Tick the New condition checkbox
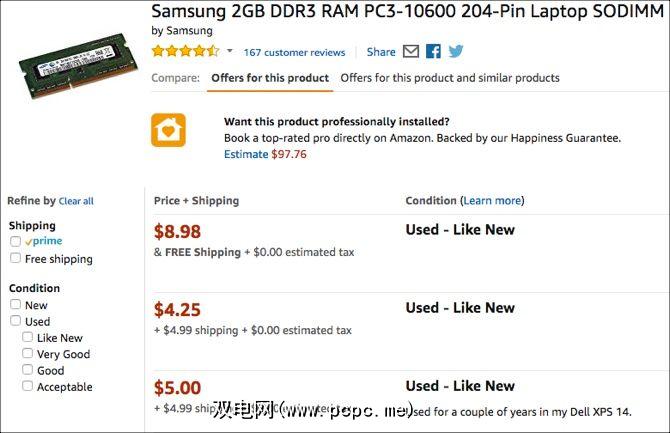Viewport: 670px width, 433px height. pyautogui.click(x=16, y=305)
